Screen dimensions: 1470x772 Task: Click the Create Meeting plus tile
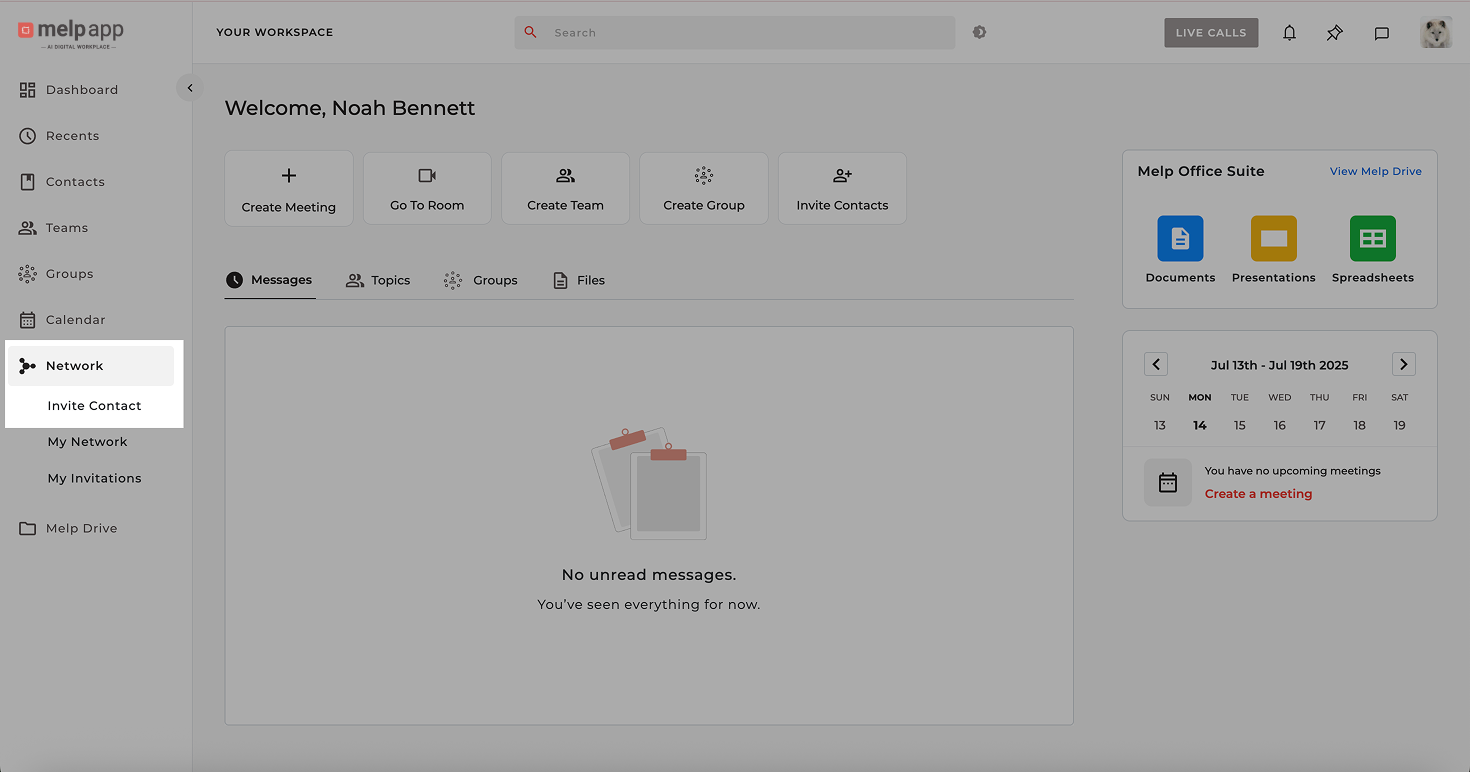coord(289,189)
